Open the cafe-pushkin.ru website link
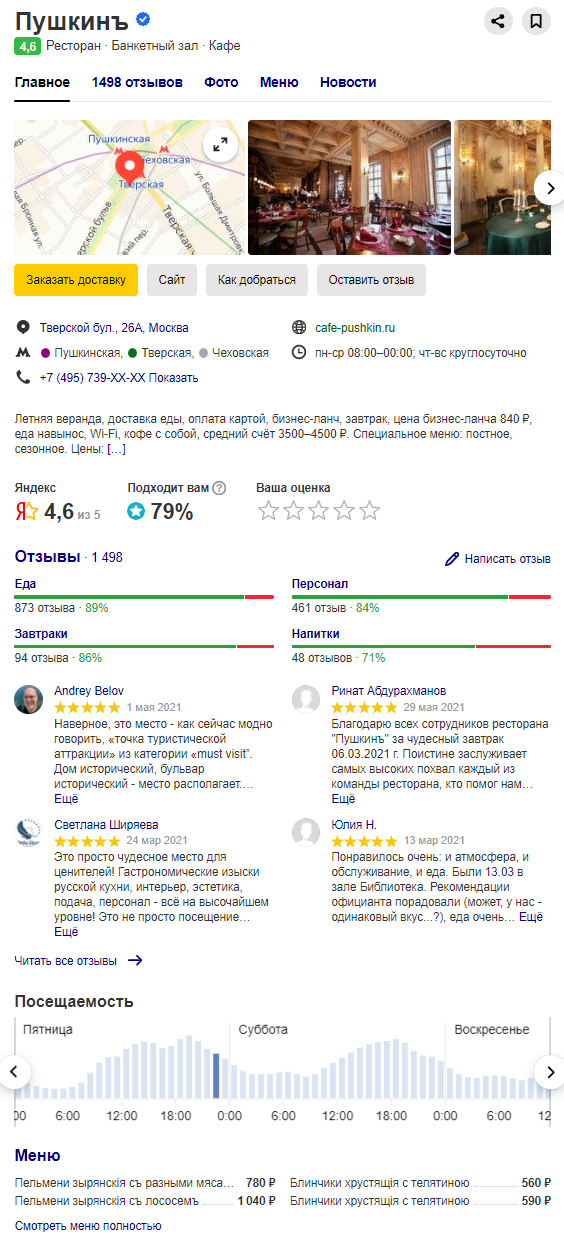Viewport: 564px width, 1242px height. [x=355, y=327]
